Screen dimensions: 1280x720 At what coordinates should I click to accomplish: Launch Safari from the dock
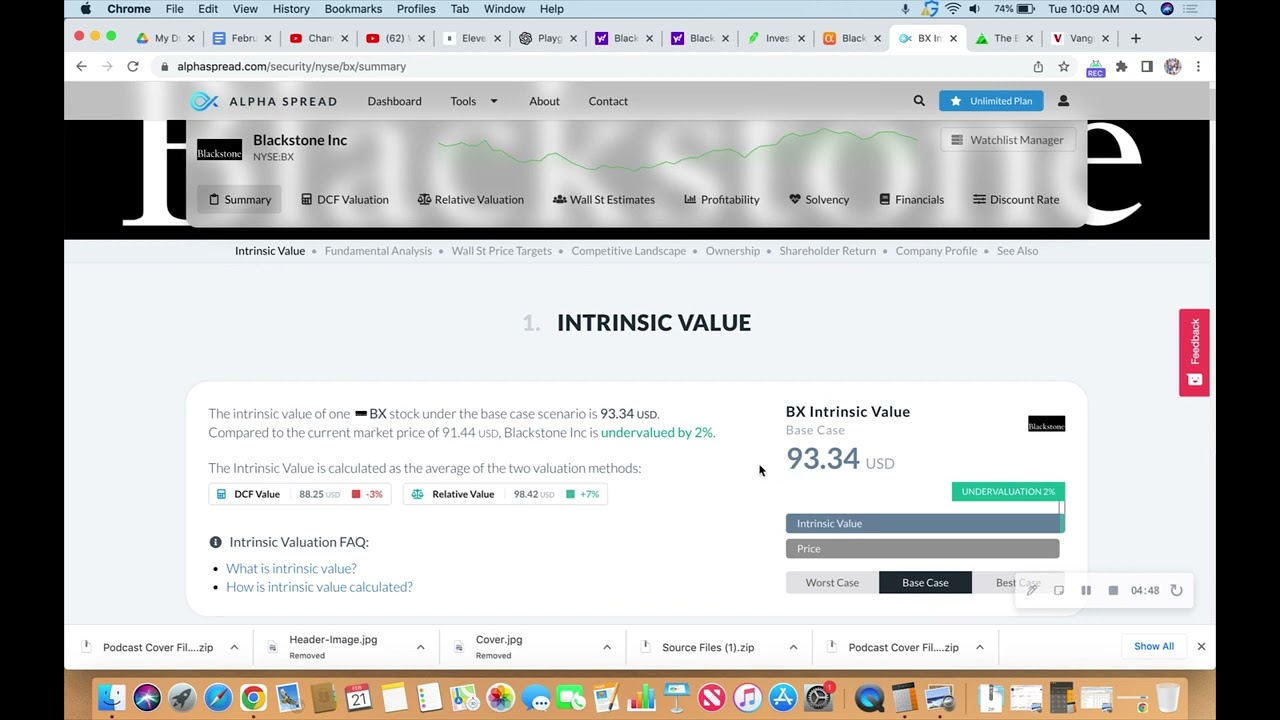pos(217,697)
